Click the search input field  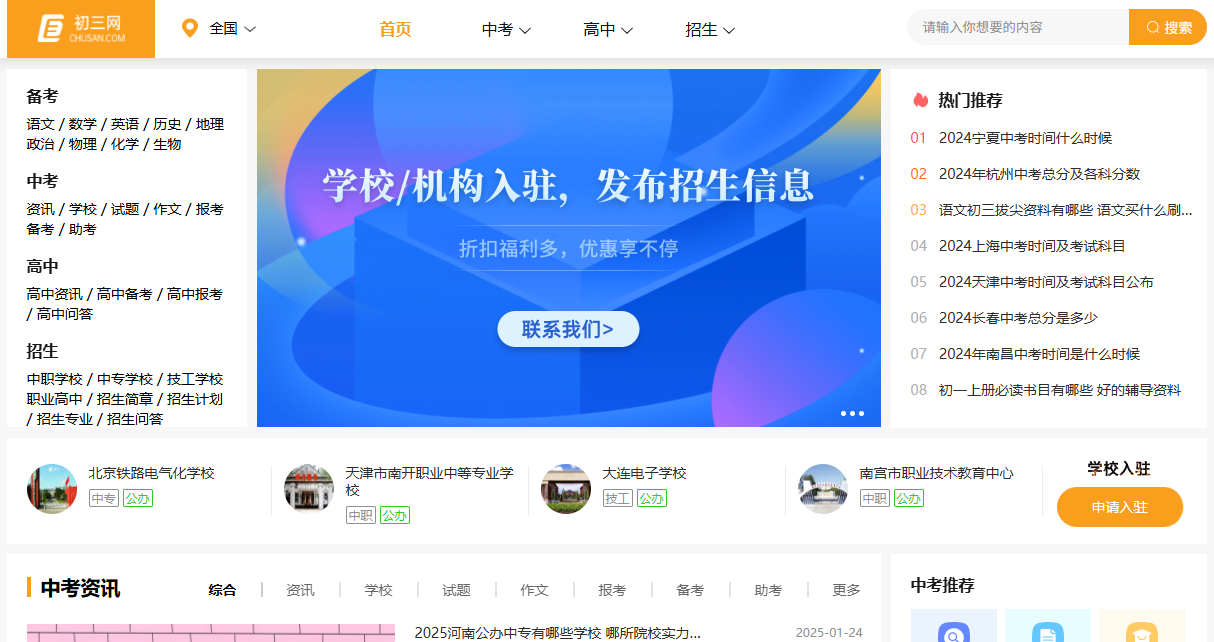click(1015, 27)
